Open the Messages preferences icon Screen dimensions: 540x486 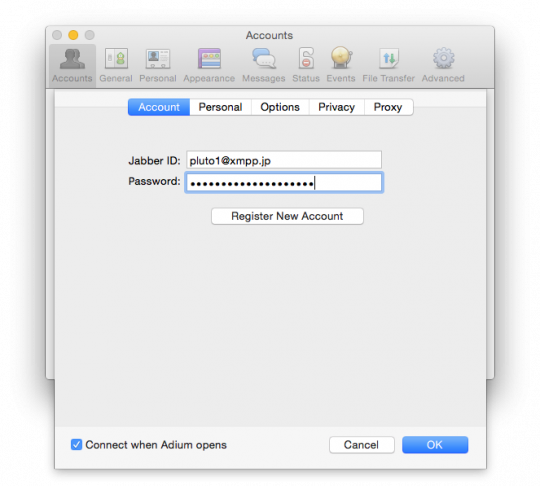(x=264, y=59)
